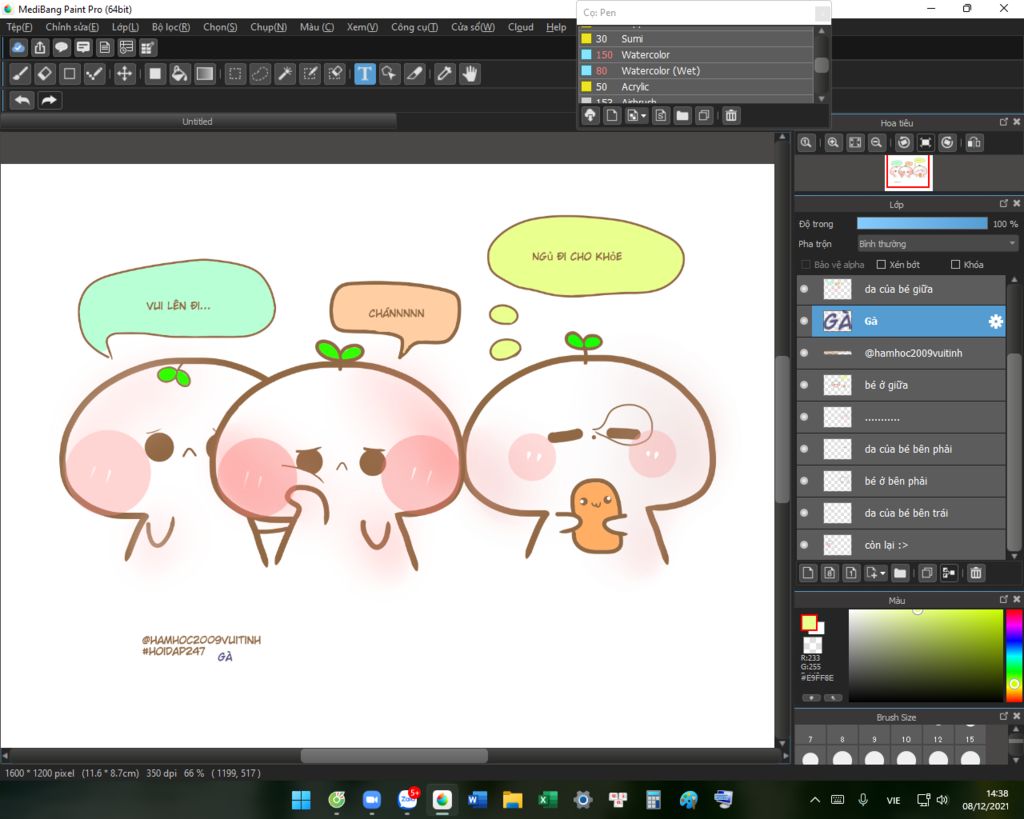This screenshot has height=819, width=1024.
Task: Zoom out using the Hoa tiêu navigator
Action: [876, 142]
